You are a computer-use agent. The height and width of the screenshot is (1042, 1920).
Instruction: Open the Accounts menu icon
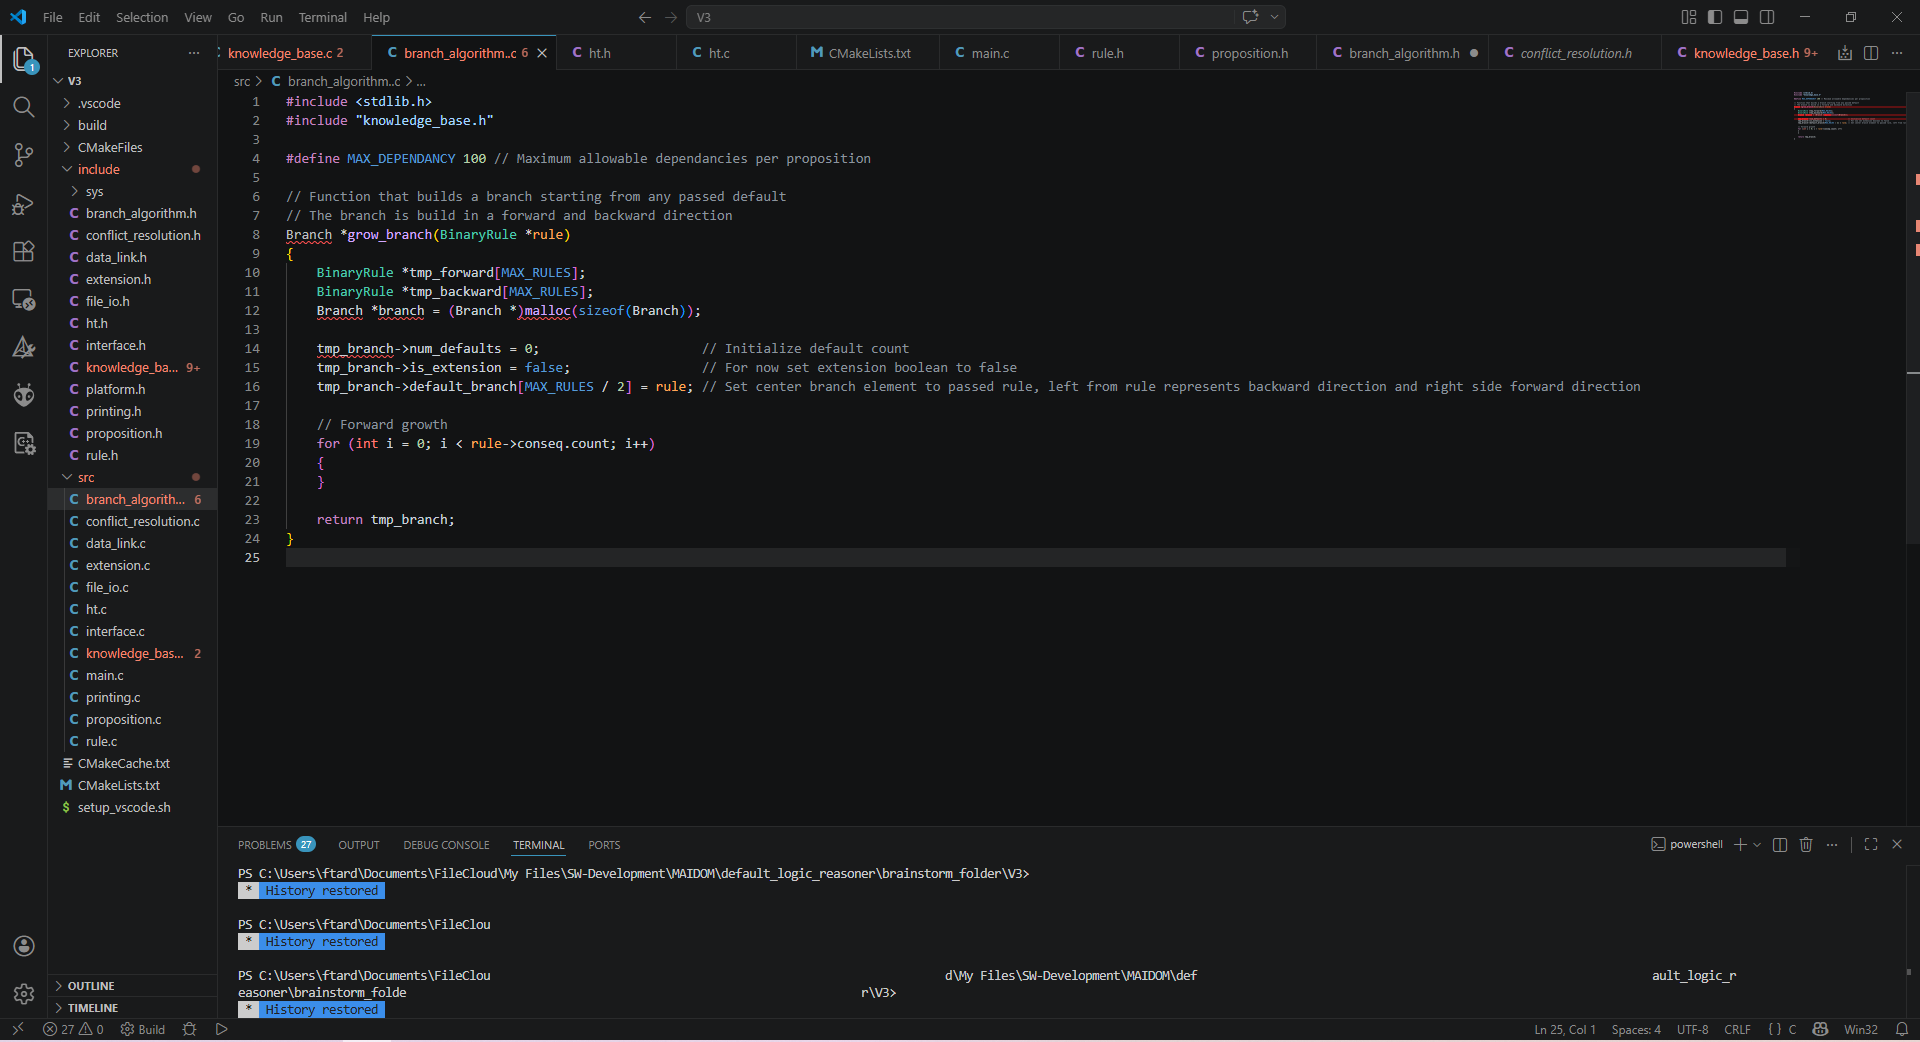pos(24,946)
